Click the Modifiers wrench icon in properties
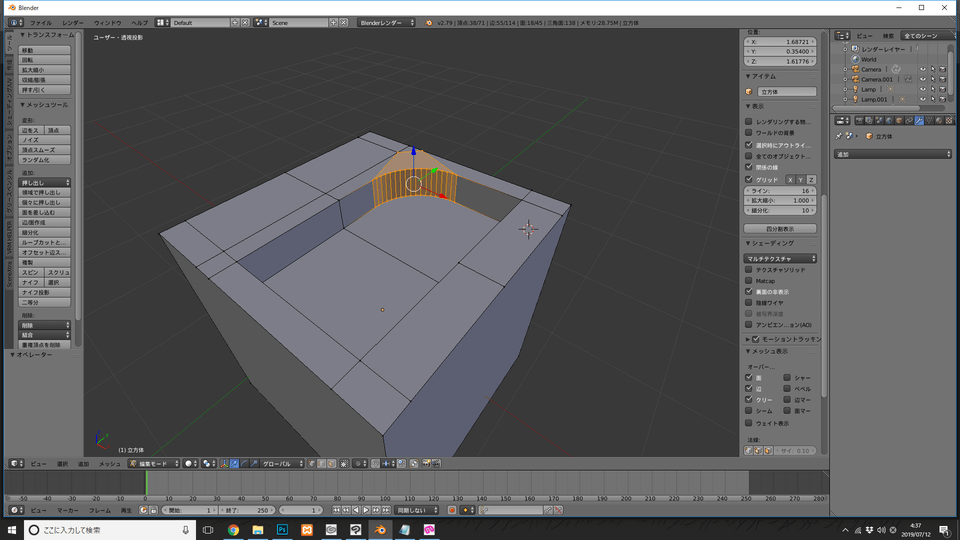Screen dimensions: 960x540 click(x=919, y=121)
